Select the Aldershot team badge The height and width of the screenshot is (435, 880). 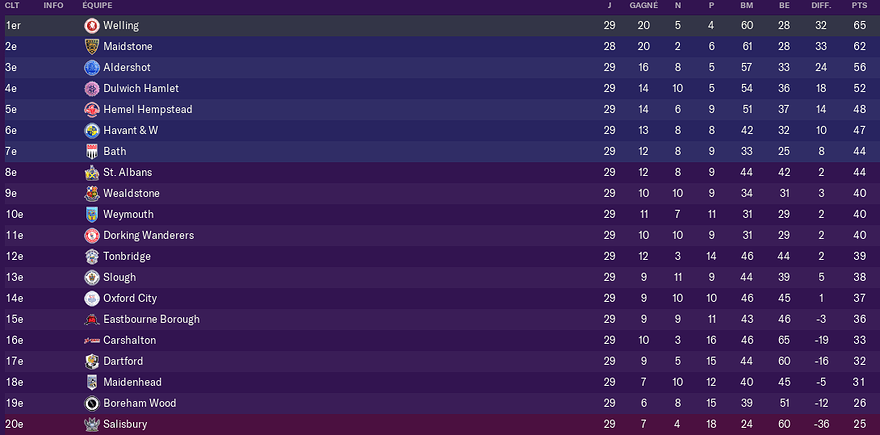point(92,67)
